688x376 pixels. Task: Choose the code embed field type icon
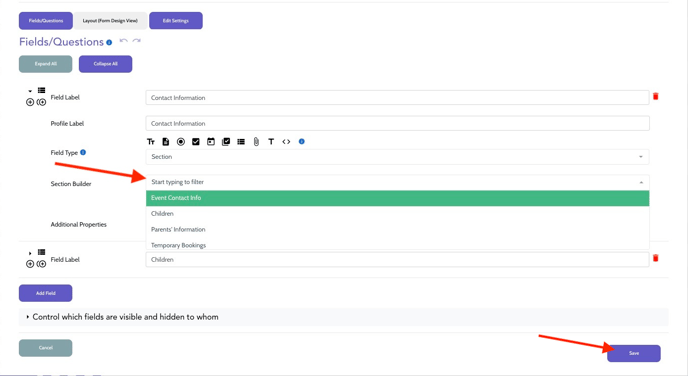(x=286, y=142)
